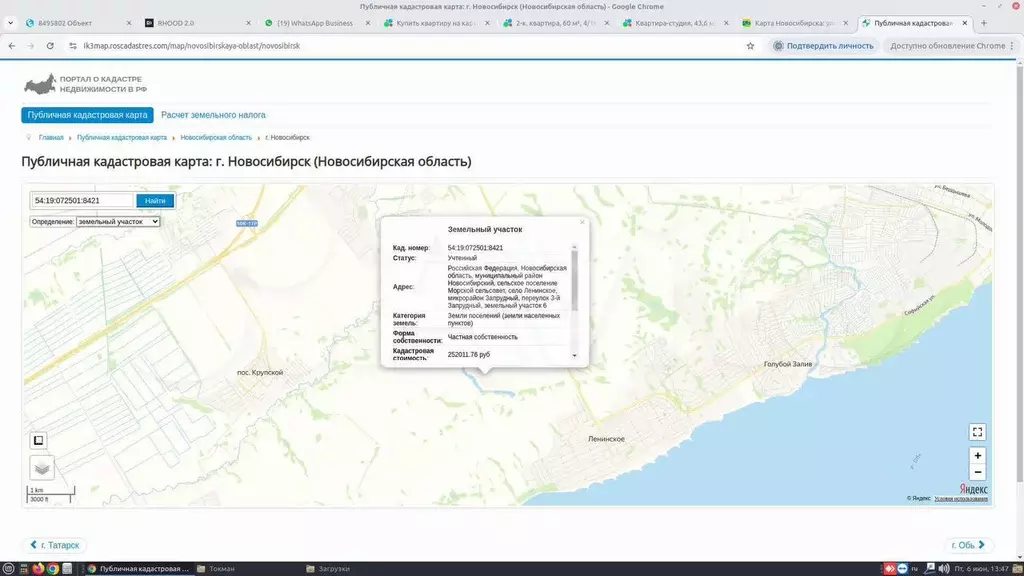1024x576 pixels.
Task: Click the 'Ленинское' map label
Action: pos(606,439)
